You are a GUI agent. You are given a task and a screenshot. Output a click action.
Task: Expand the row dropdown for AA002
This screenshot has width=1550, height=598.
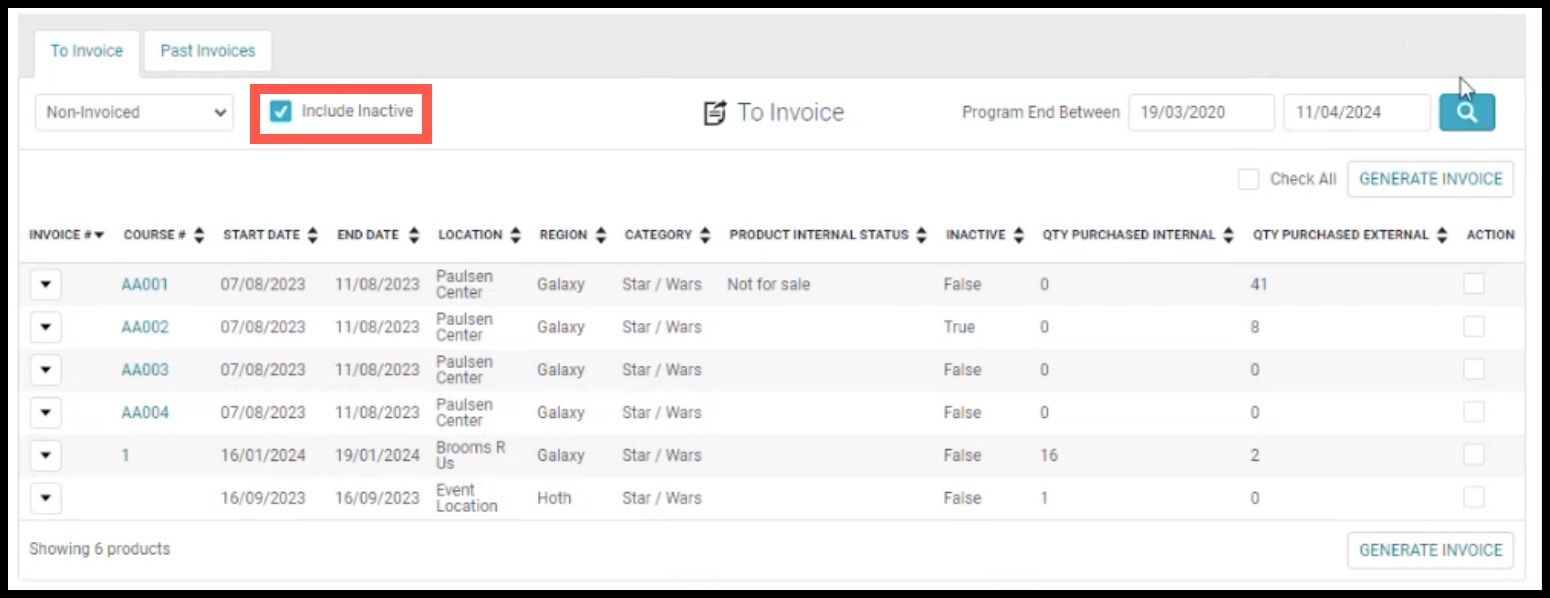pos(46,327)
